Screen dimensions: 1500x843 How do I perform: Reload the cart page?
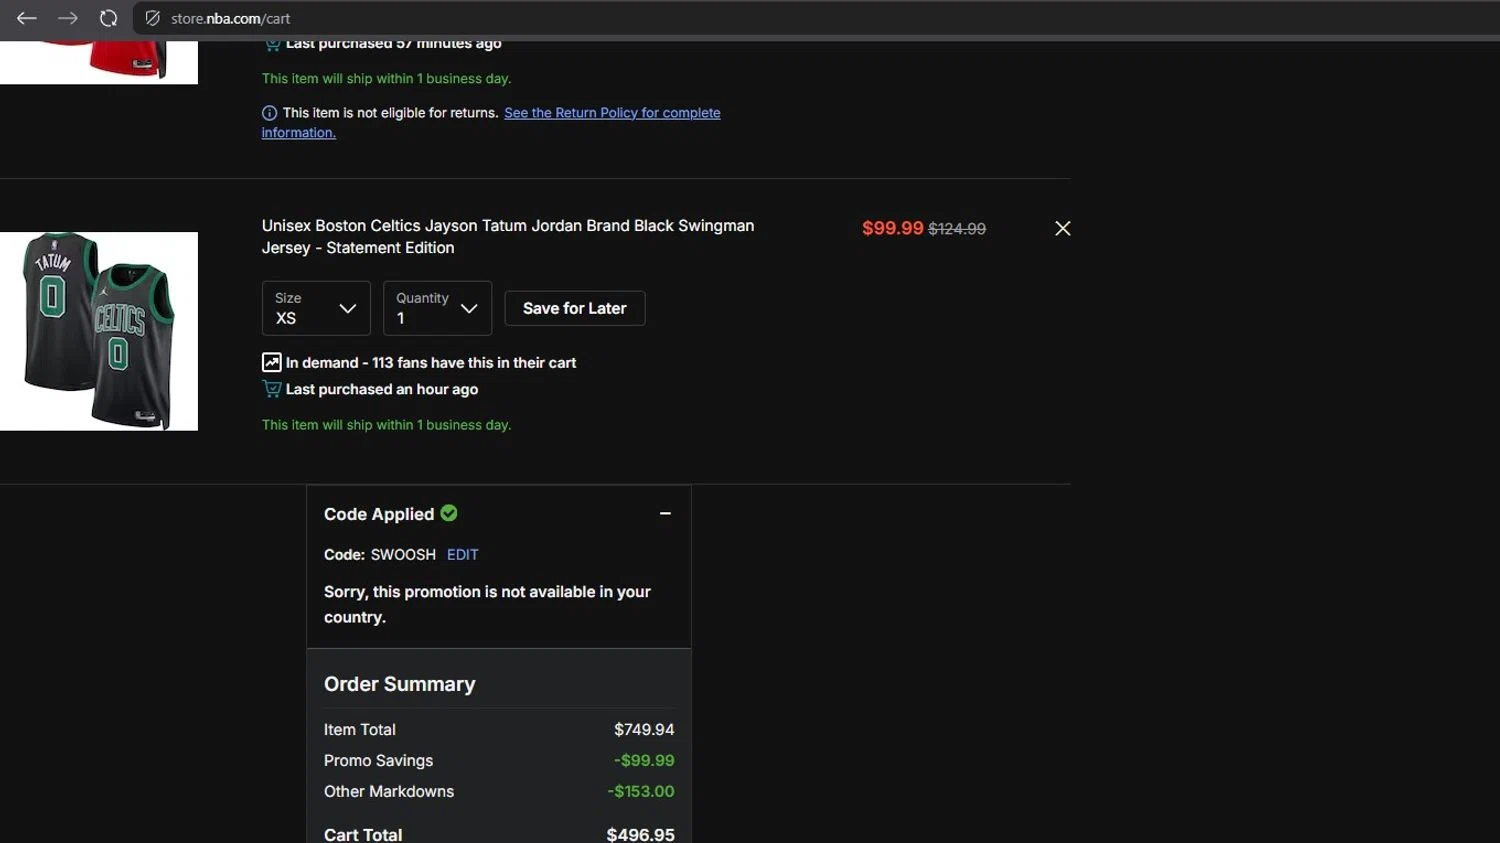[x=109, y=18]
